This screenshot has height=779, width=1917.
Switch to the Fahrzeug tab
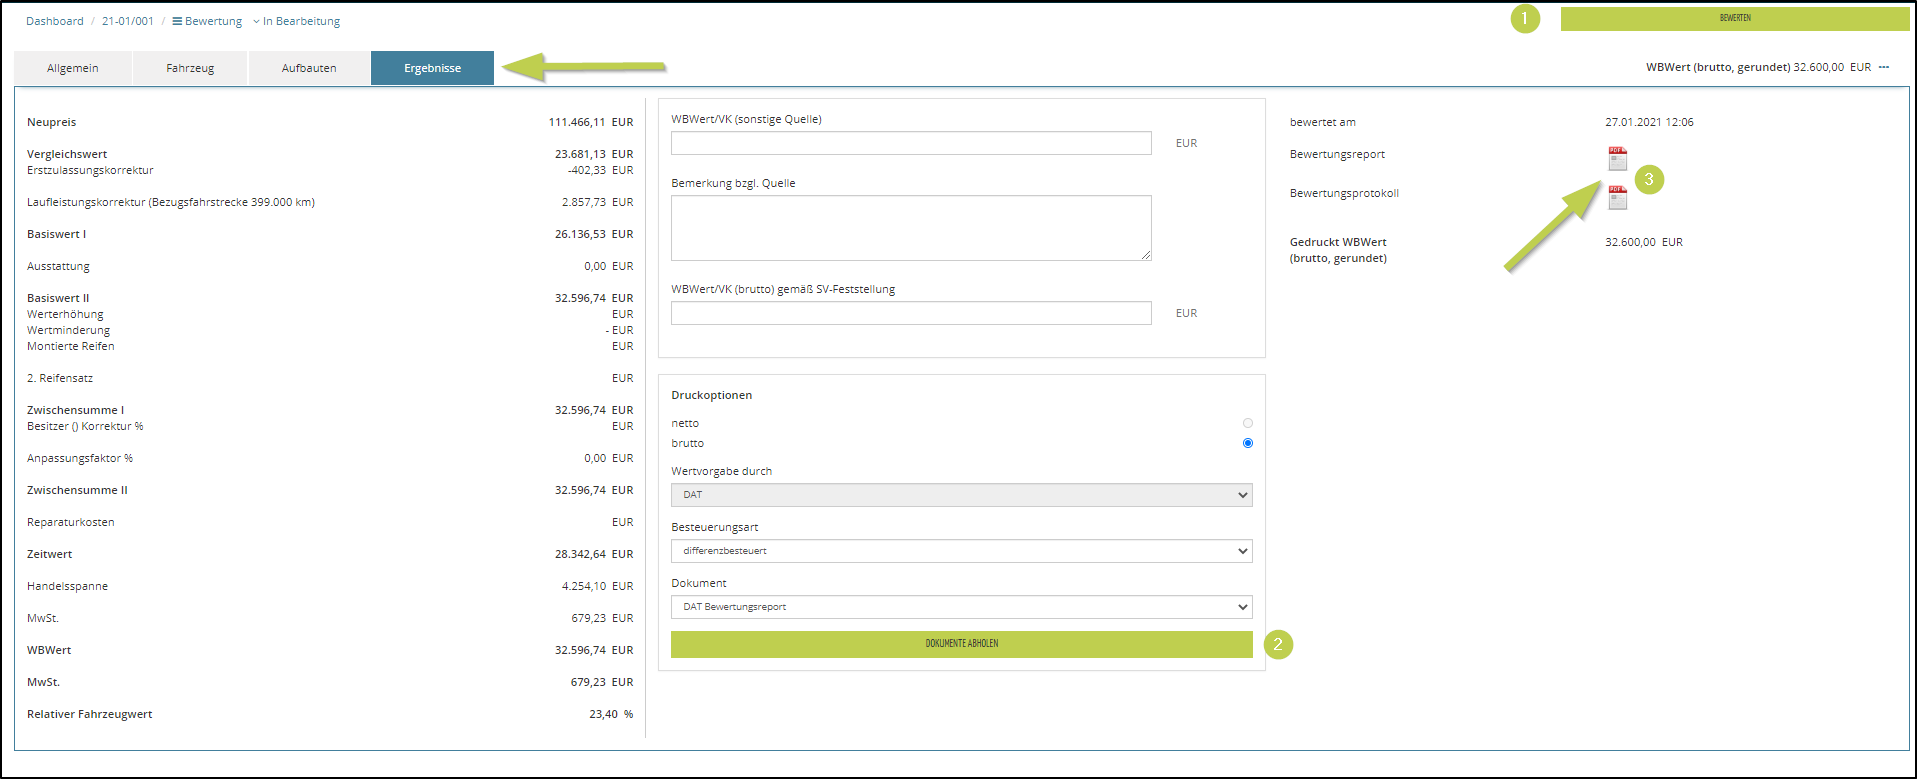click(190, 68)
